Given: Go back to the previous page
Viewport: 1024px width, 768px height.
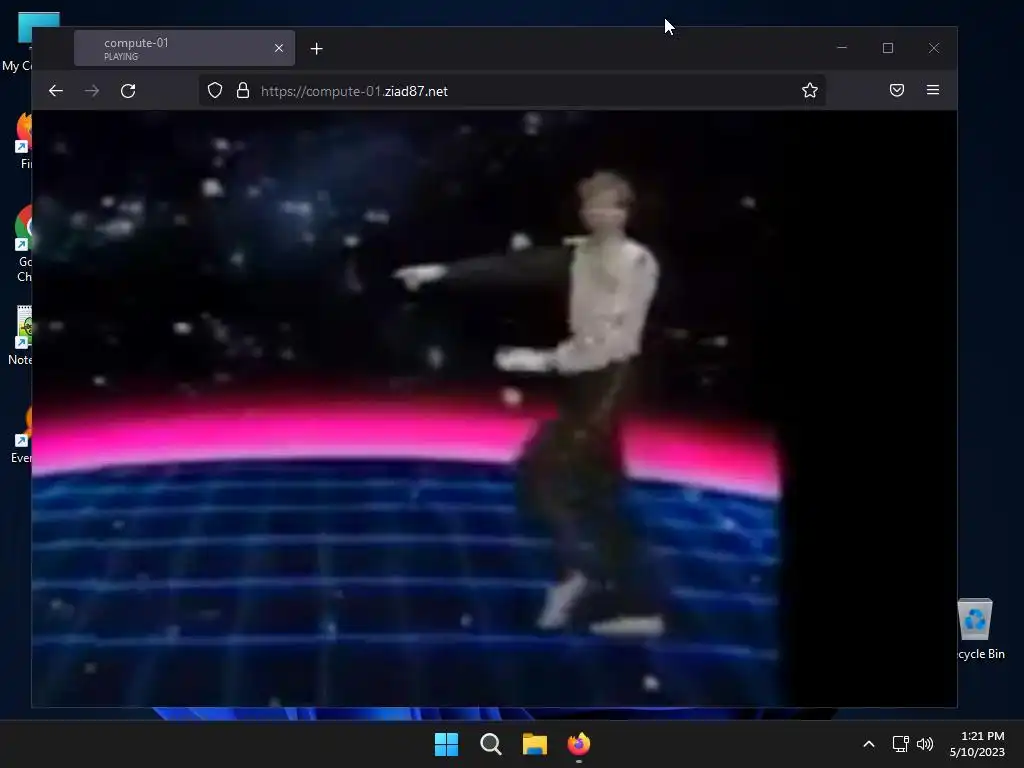Looking at the screenshot, I should coord(56,91).
